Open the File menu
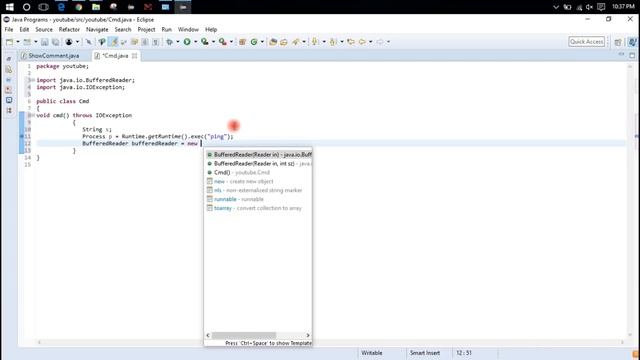 [x=9, y=29]
